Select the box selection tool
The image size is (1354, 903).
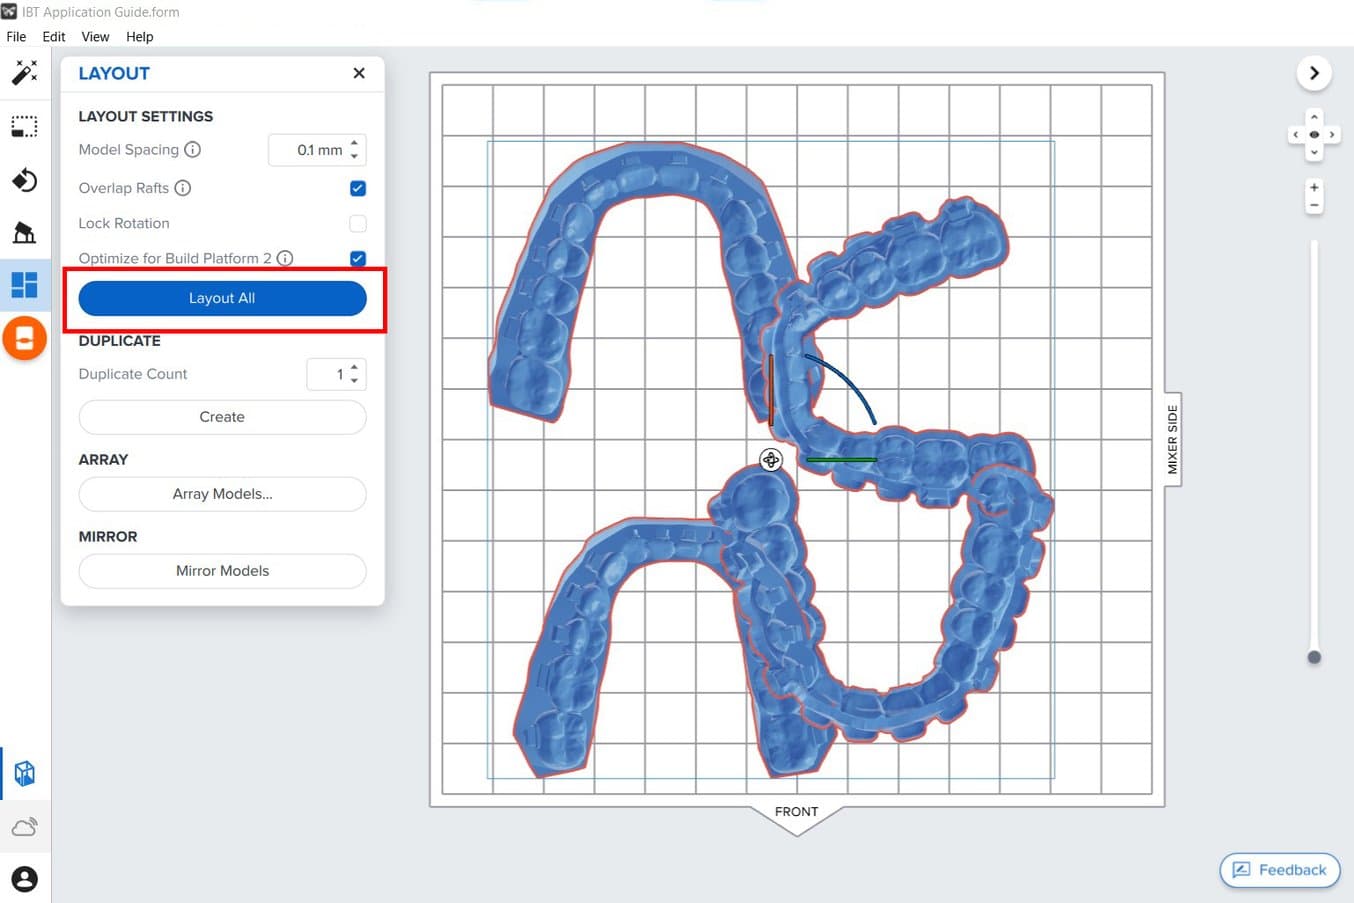(x=24, y=126)
